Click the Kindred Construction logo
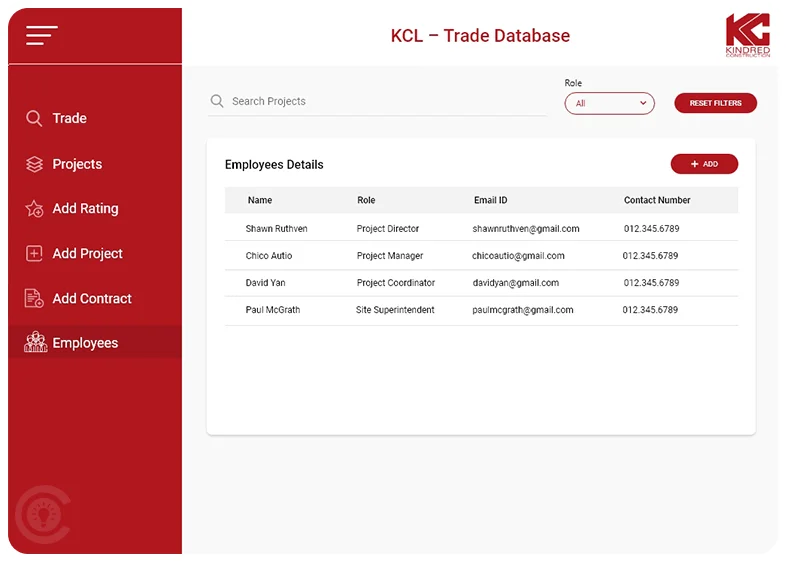 (x=747, y=35)
